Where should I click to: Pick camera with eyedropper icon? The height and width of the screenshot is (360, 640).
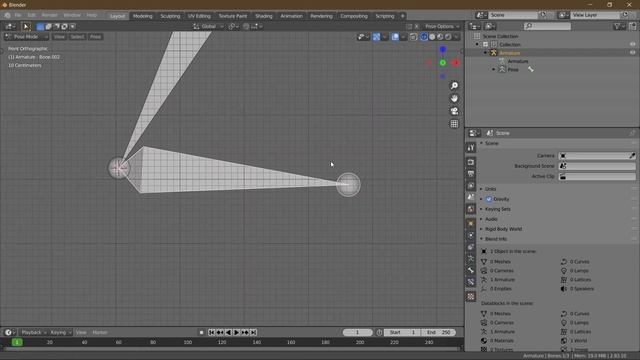coord(632,156)
